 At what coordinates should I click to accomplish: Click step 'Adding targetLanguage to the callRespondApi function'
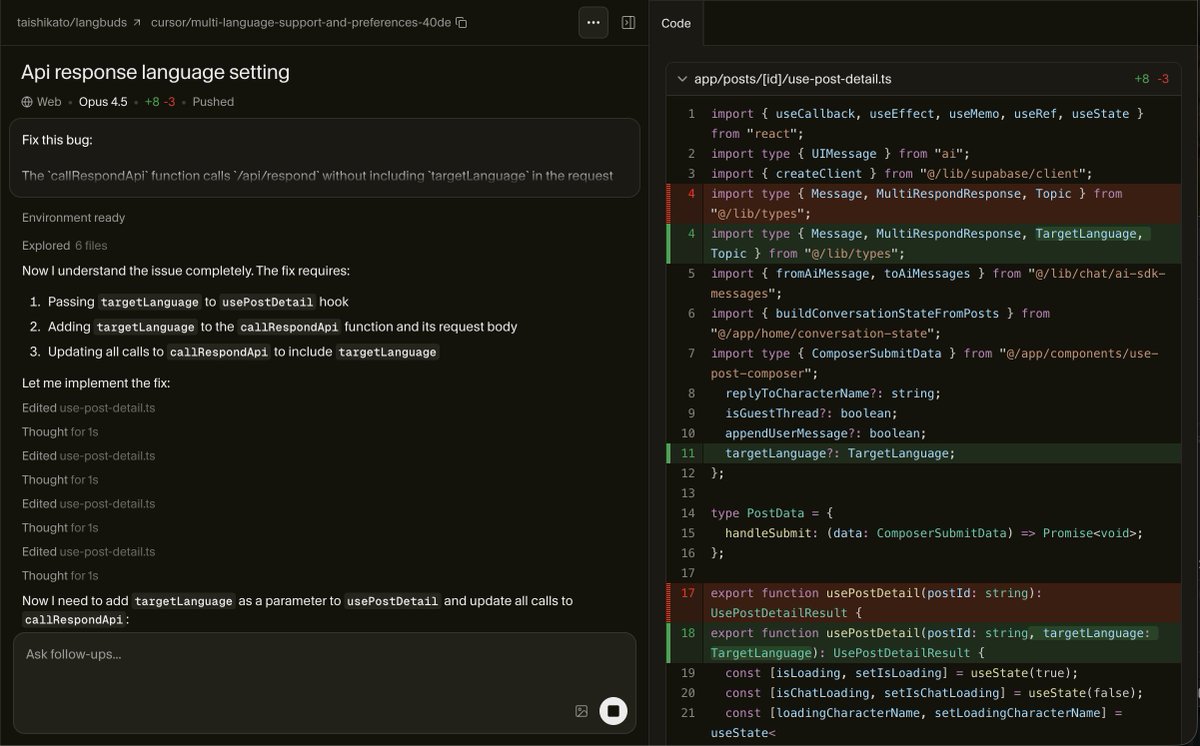(282, 327)
